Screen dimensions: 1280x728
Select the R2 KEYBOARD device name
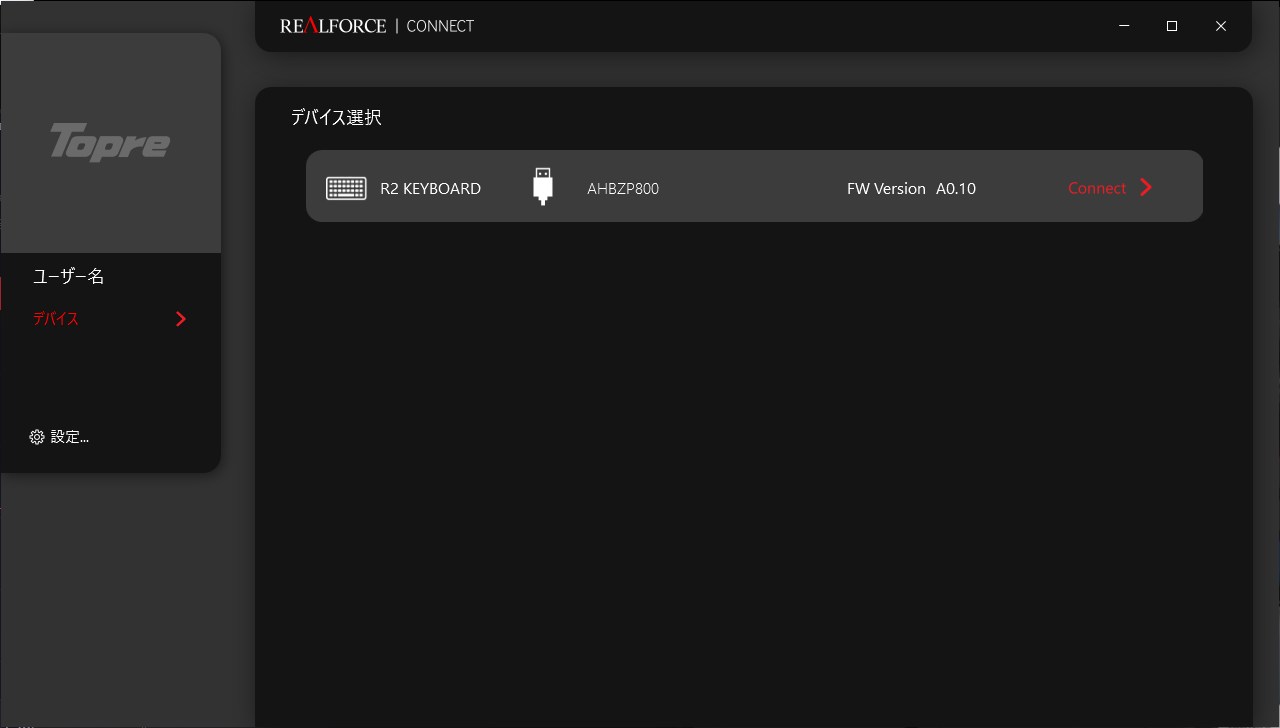click(x=430, y=188)
